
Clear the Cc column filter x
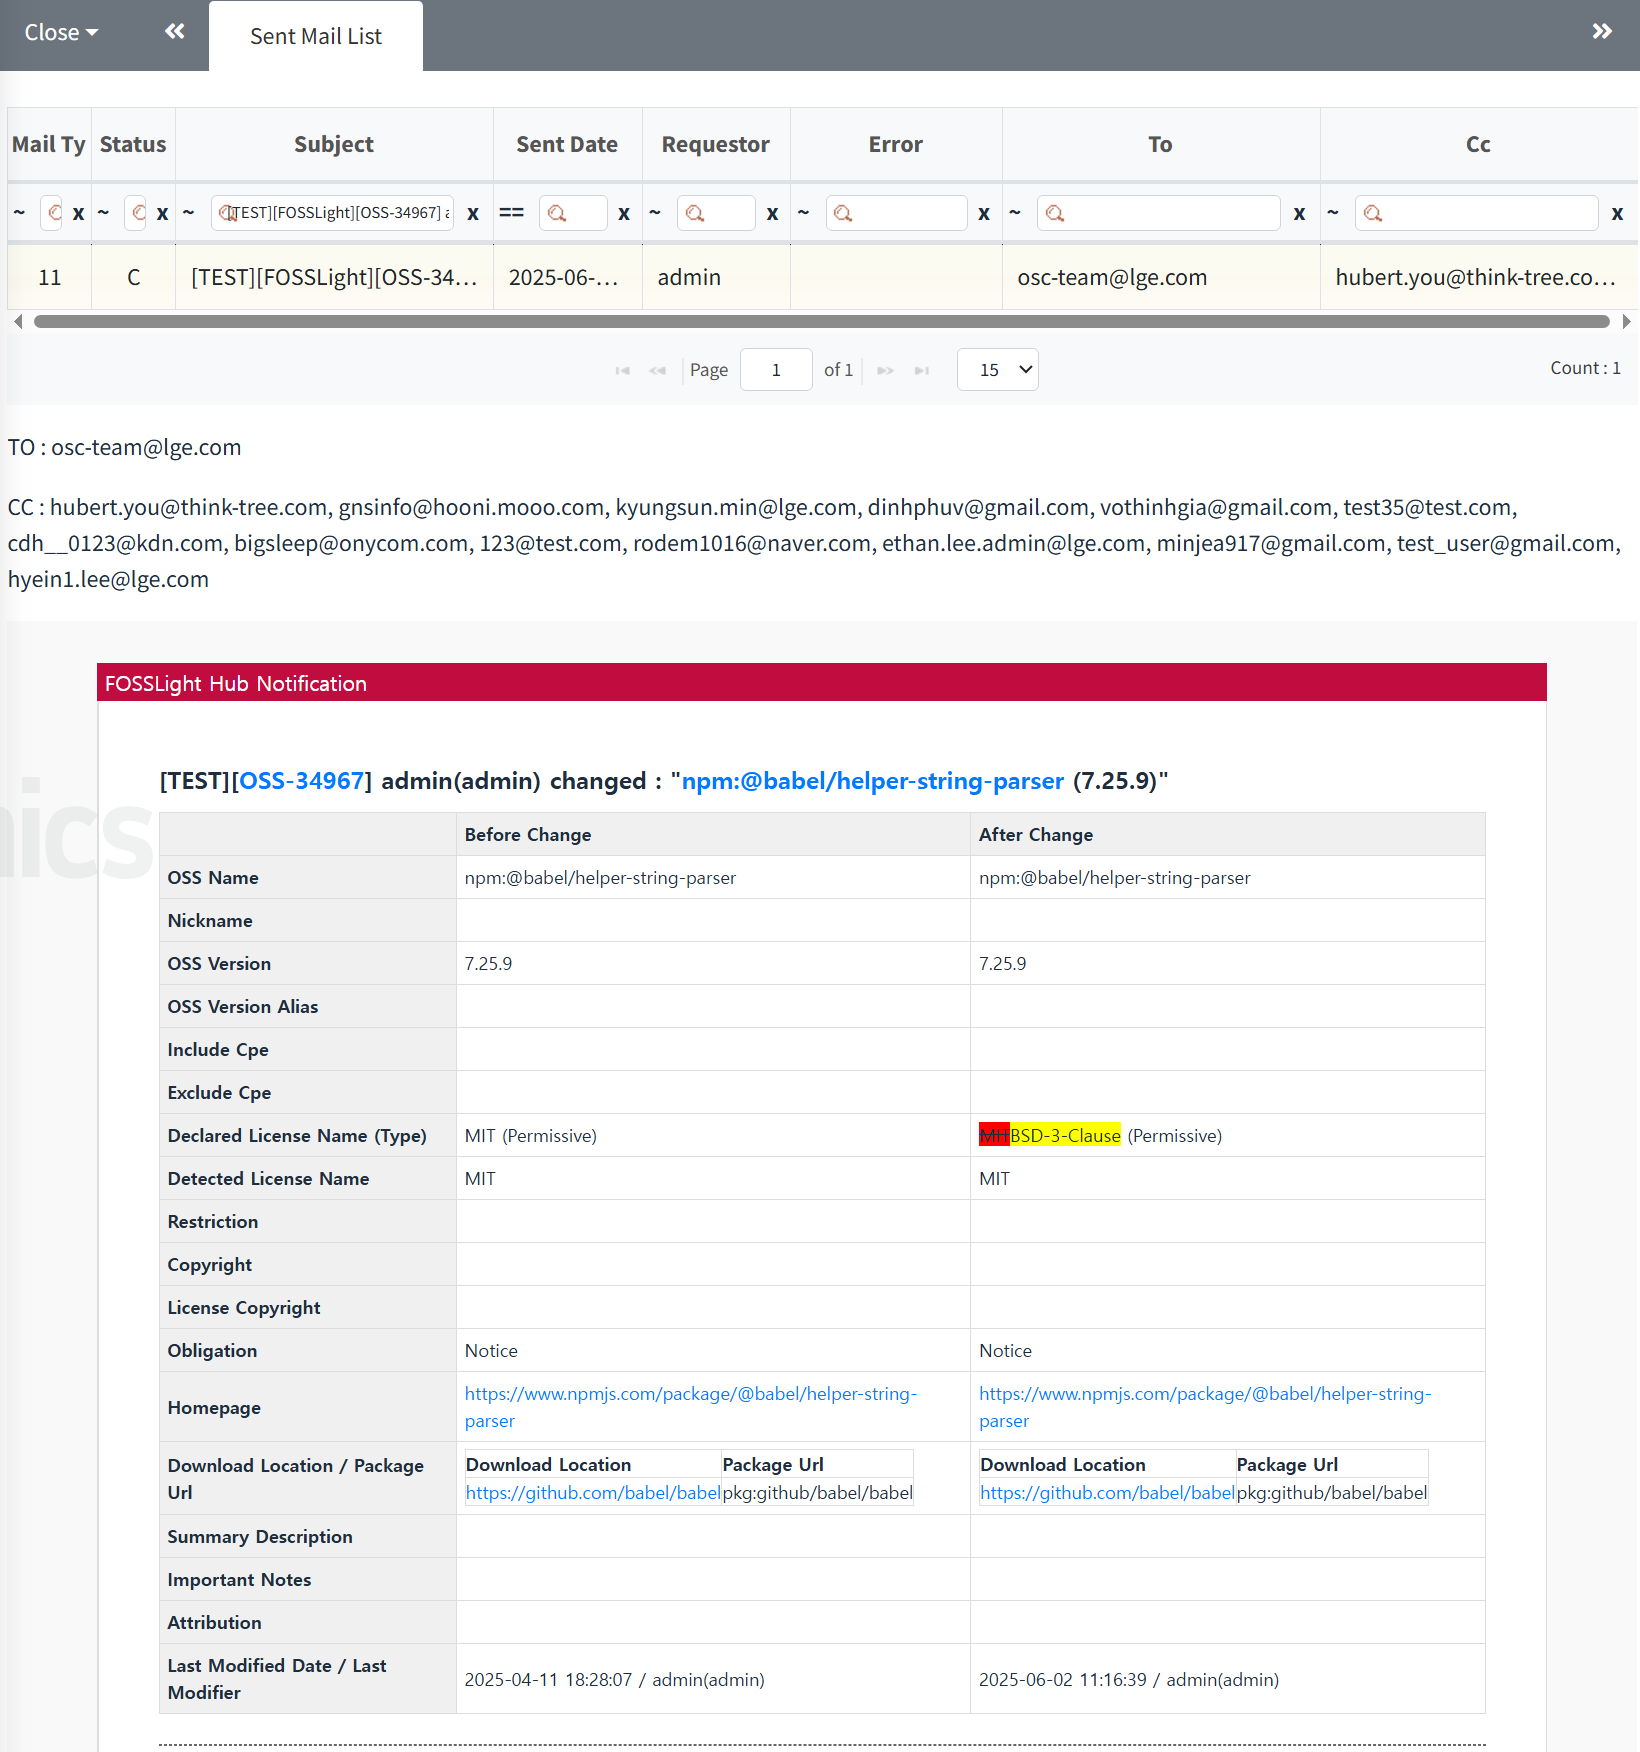(1617, 213)
